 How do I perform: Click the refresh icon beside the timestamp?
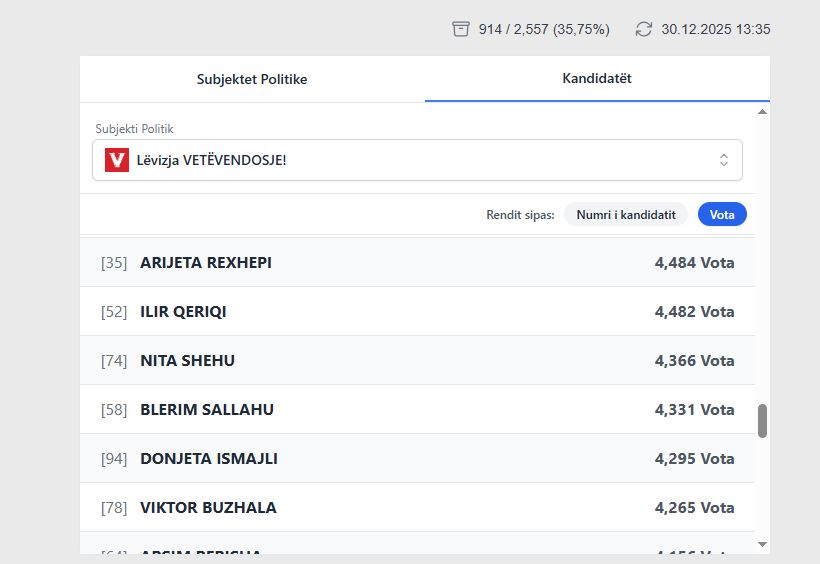pyautogui.click(x=644, y=29)
